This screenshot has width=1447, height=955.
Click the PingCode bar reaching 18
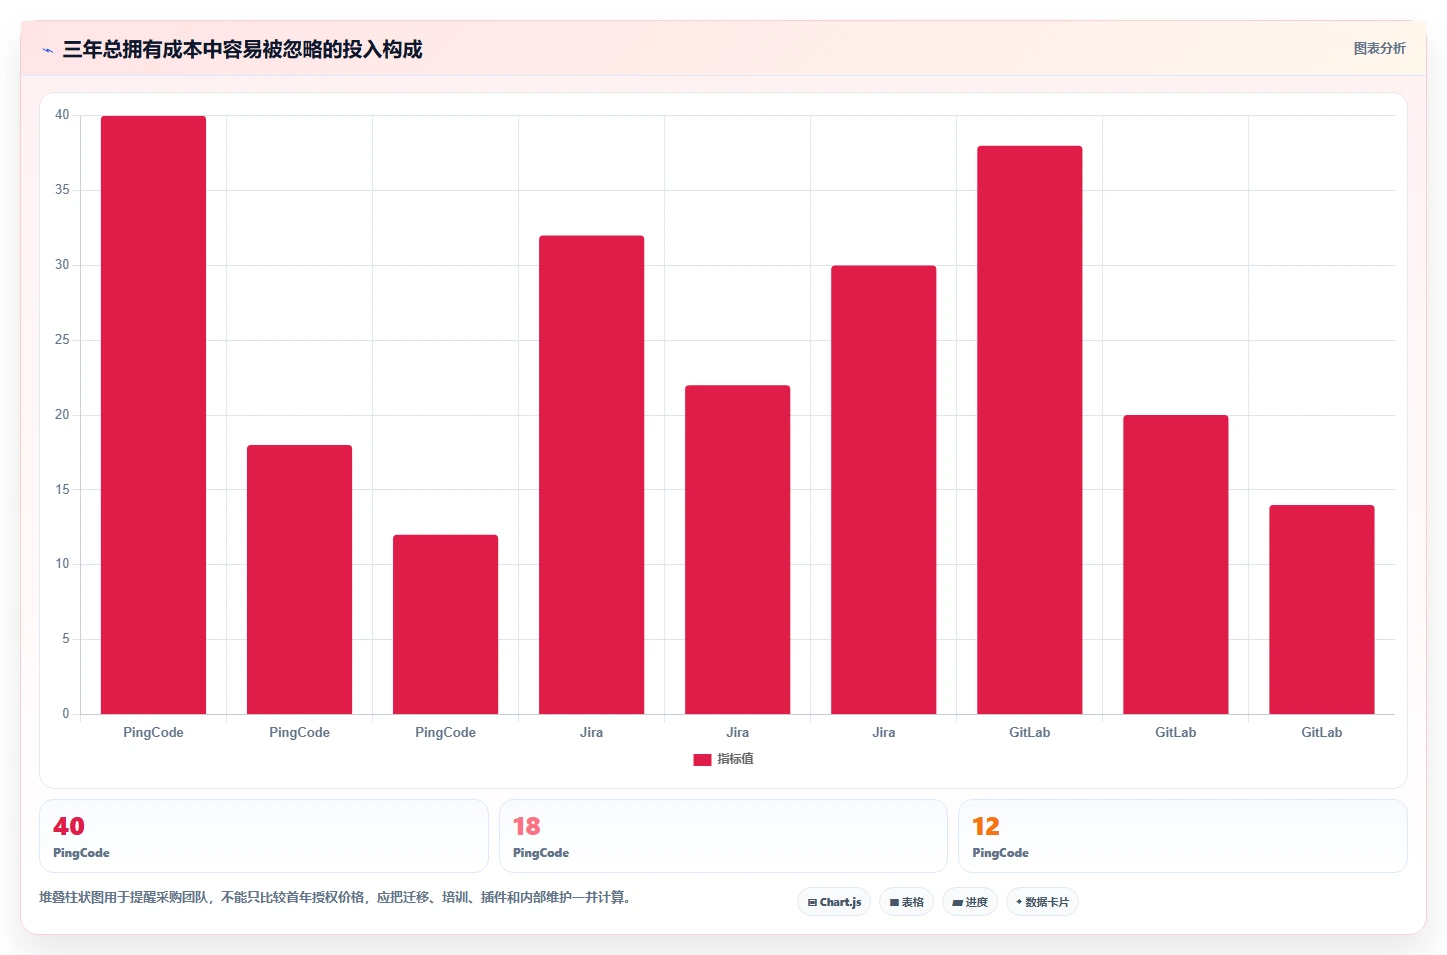coord(299,579)
